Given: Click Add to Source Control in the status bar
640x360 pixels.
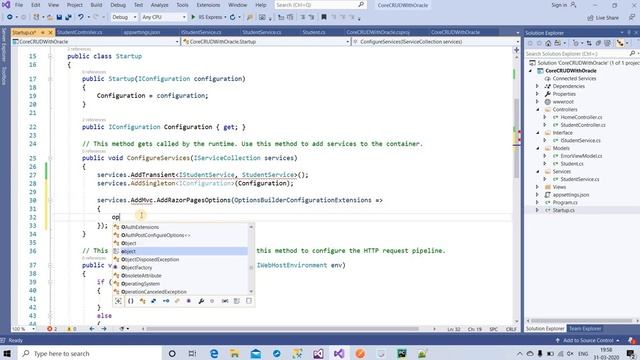Looking at the screenshot, I should click(x=588, y=340).
